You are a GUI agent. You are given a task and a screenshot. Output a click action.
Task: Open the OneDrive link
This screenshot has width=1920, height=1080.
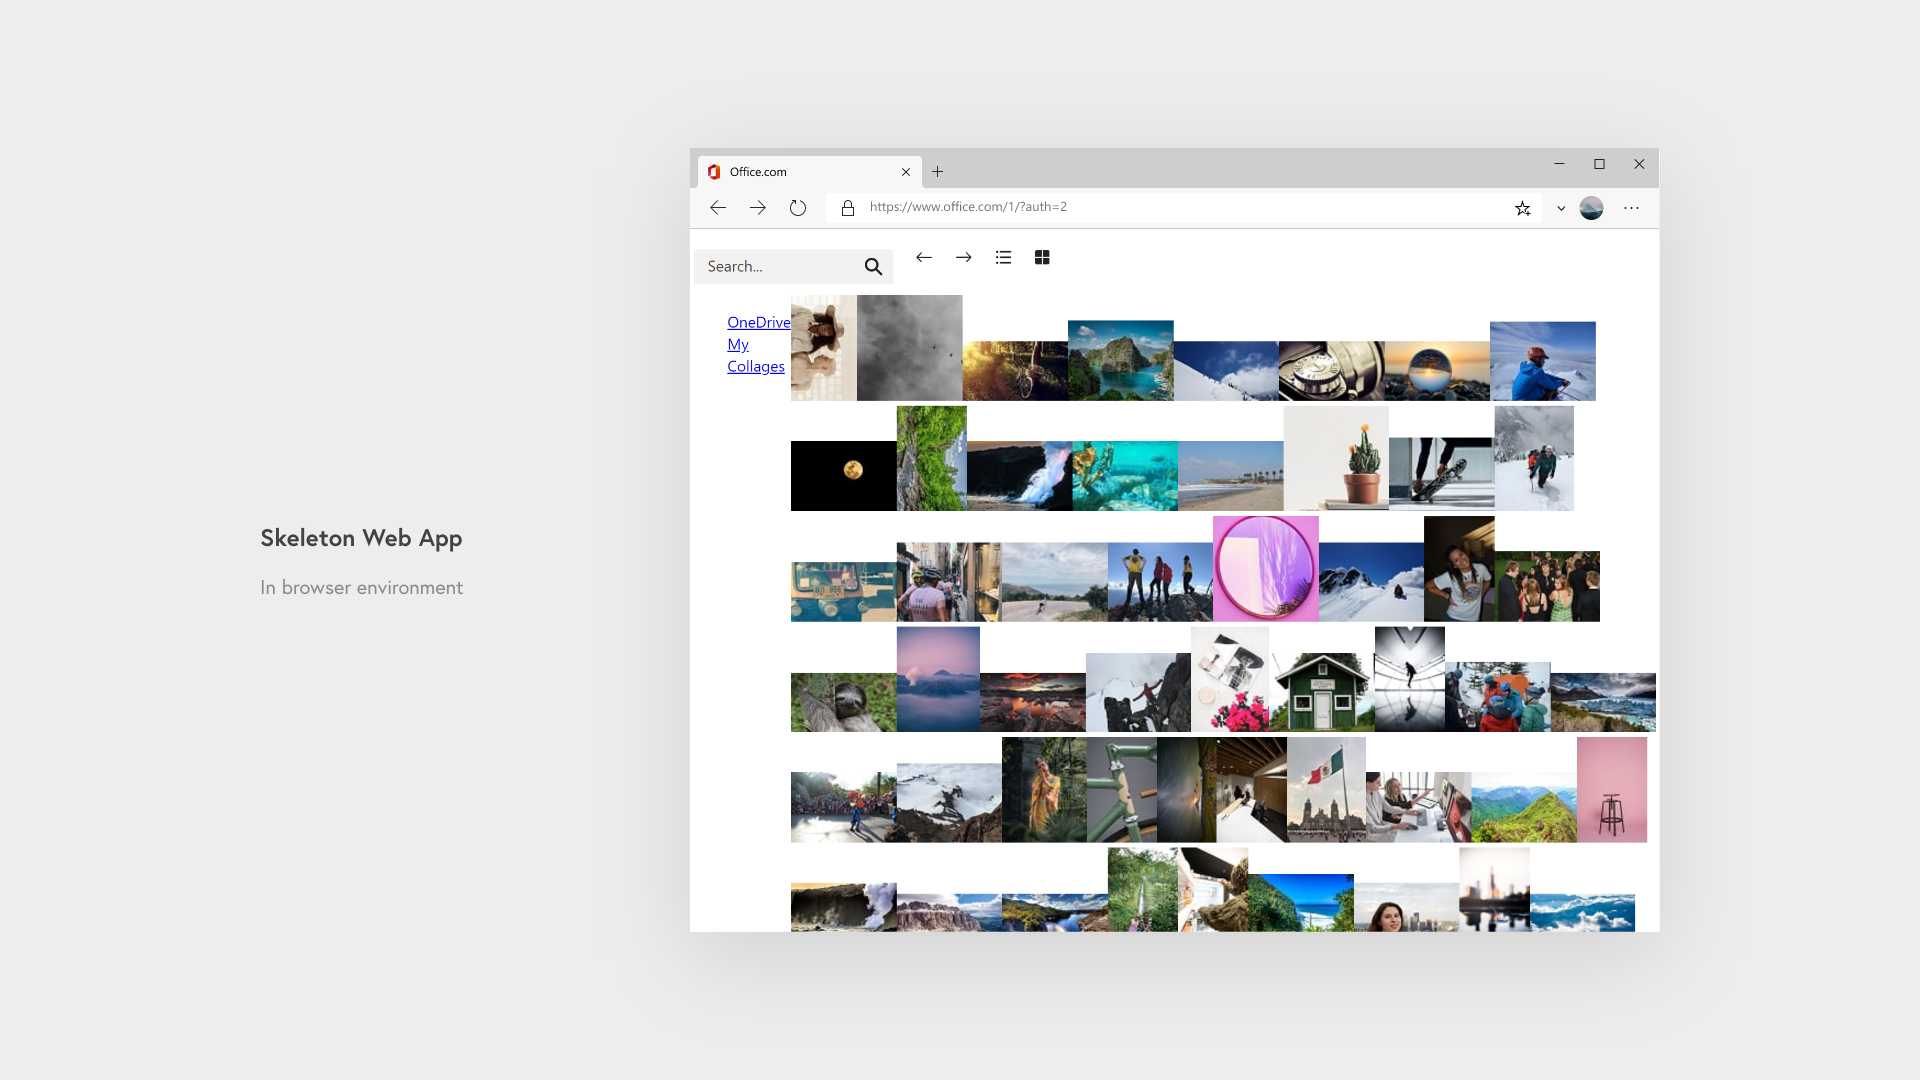pos(758,322)
